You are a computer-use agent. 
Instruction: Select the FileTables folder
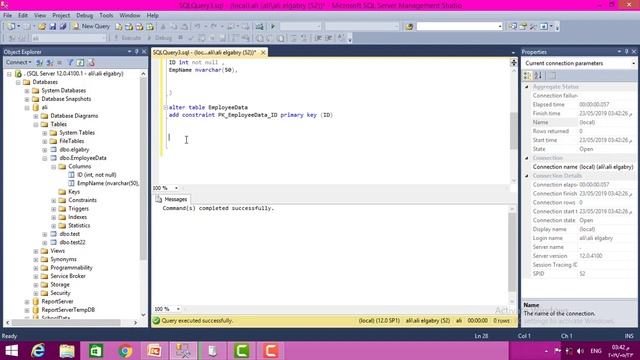pos(71,141)
